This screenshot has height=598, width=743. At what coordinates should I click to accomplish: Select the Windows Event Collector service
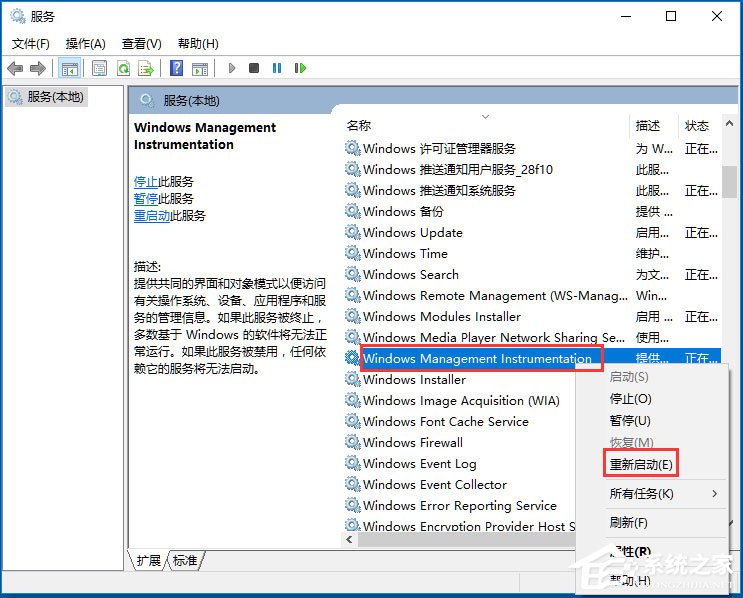click(x=435, y=484)
